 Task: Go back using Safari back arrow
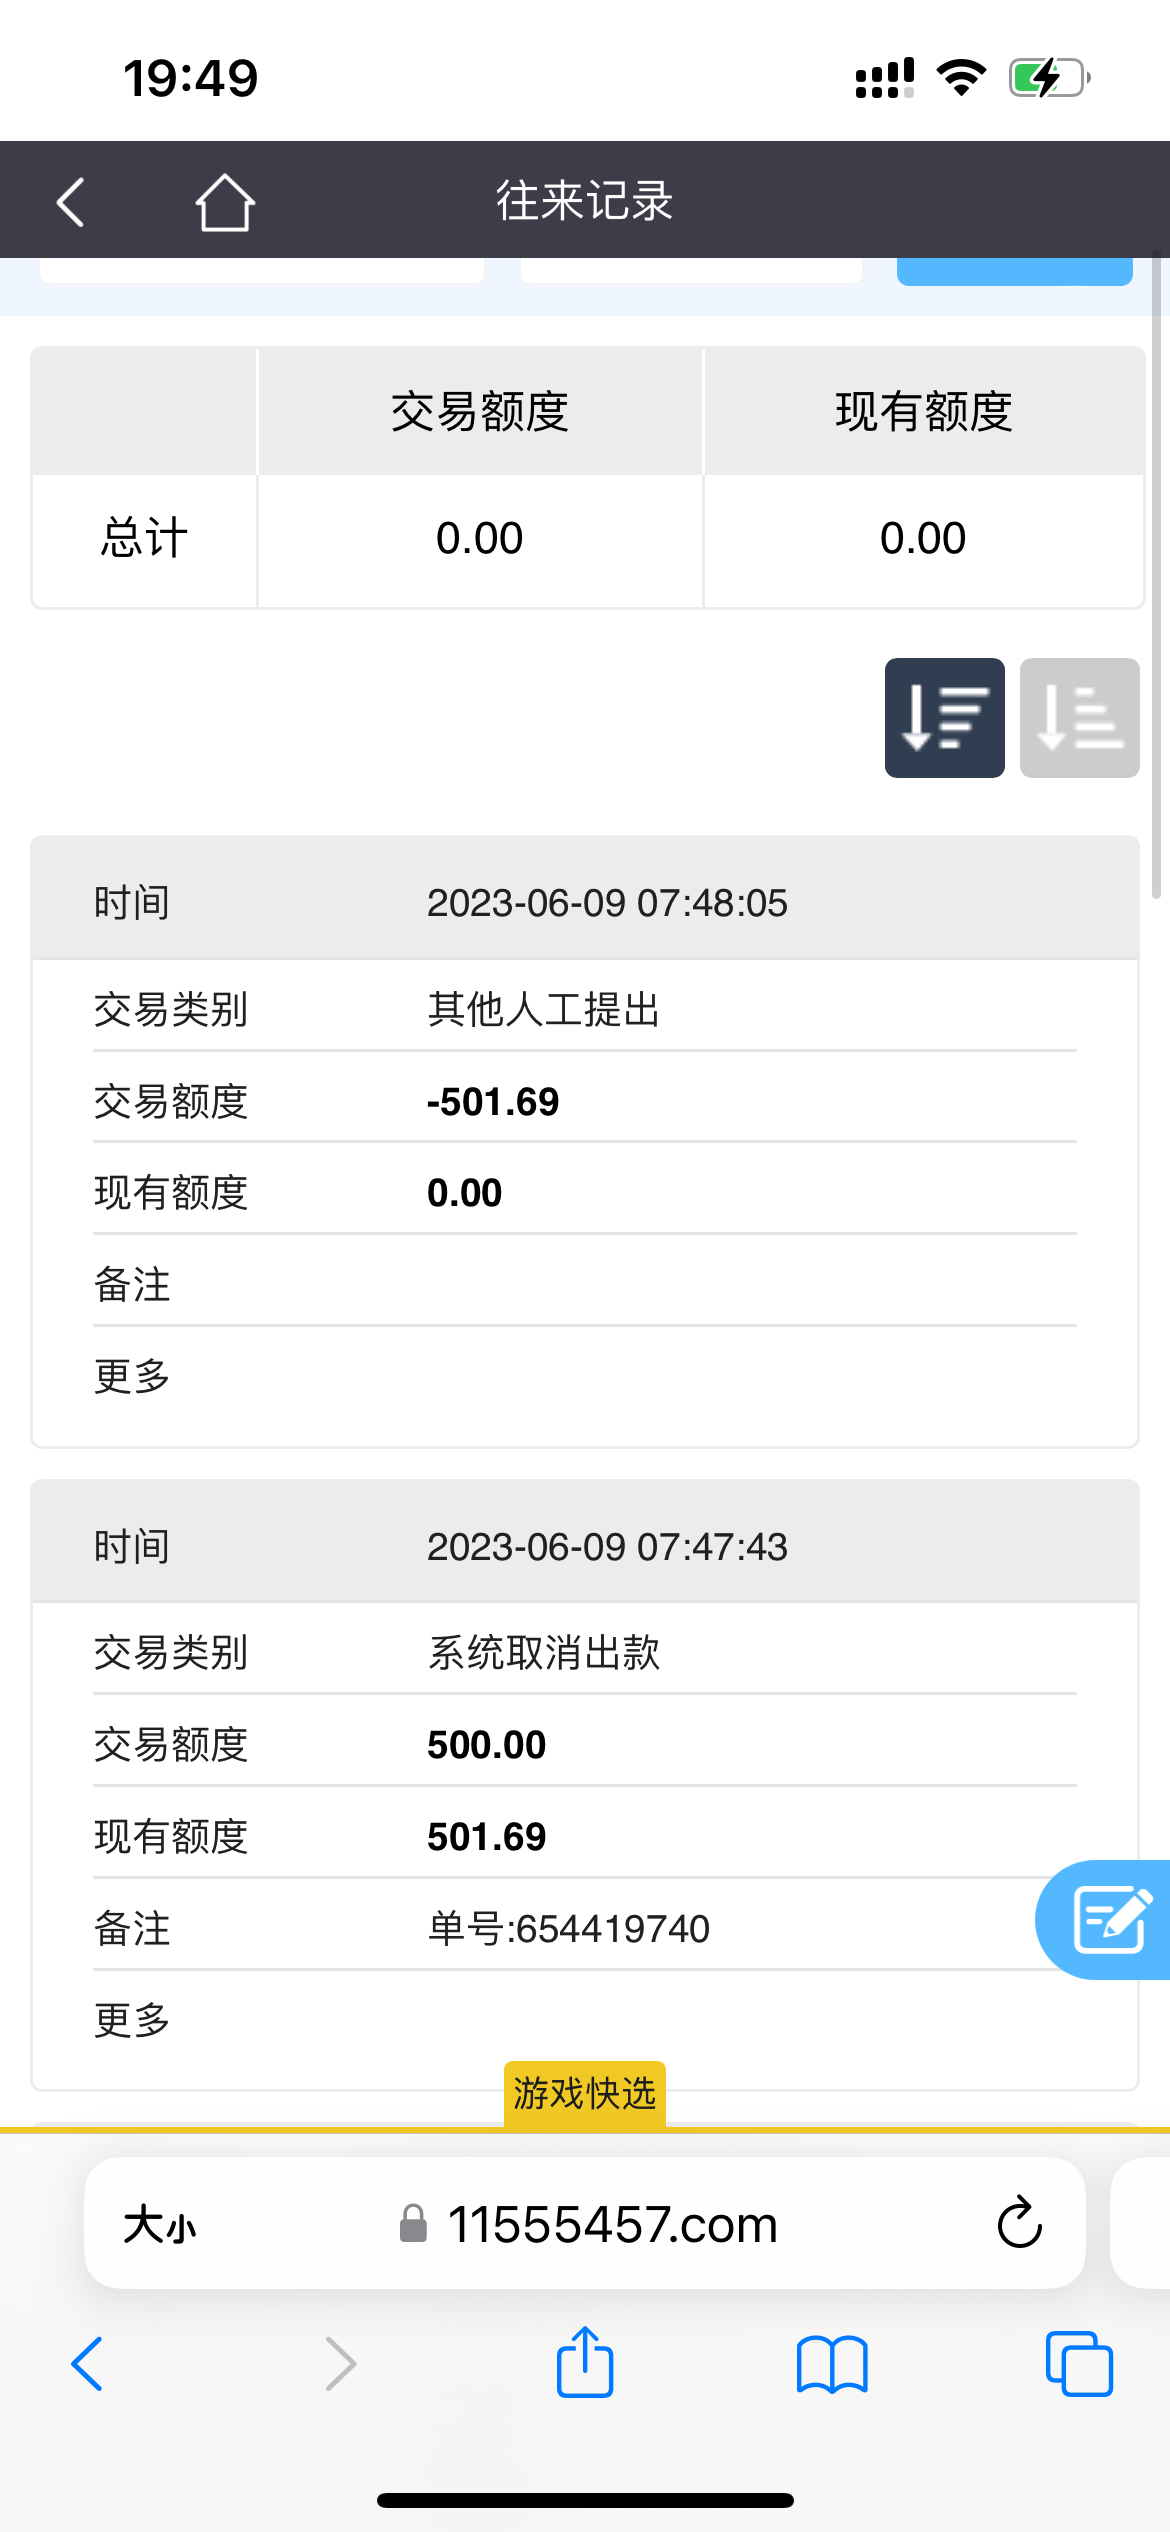[88, 2364]
